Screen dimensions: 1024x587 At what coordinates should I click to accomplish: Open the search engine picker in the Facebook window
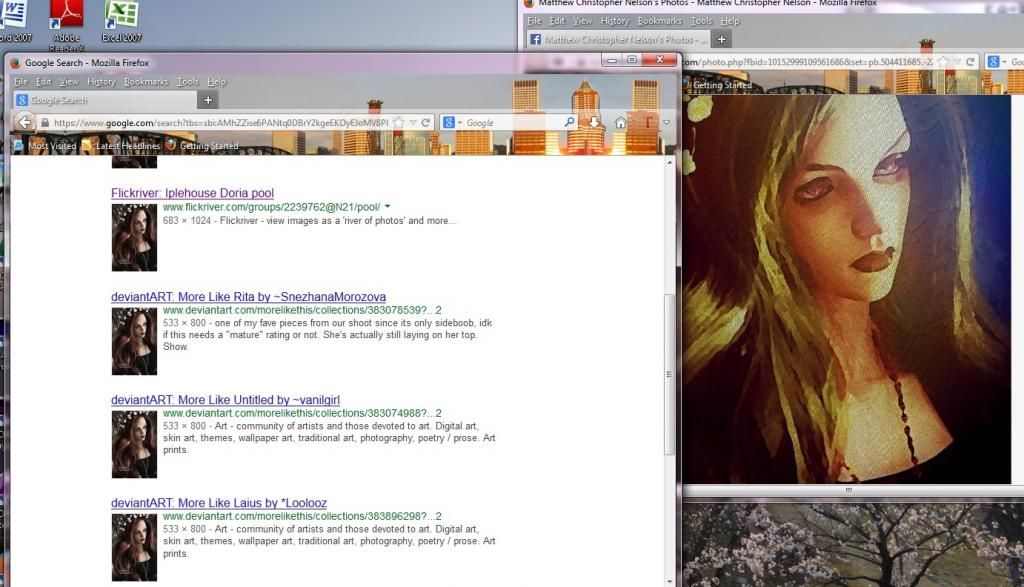pyautogui.click(x=996, y=62)
